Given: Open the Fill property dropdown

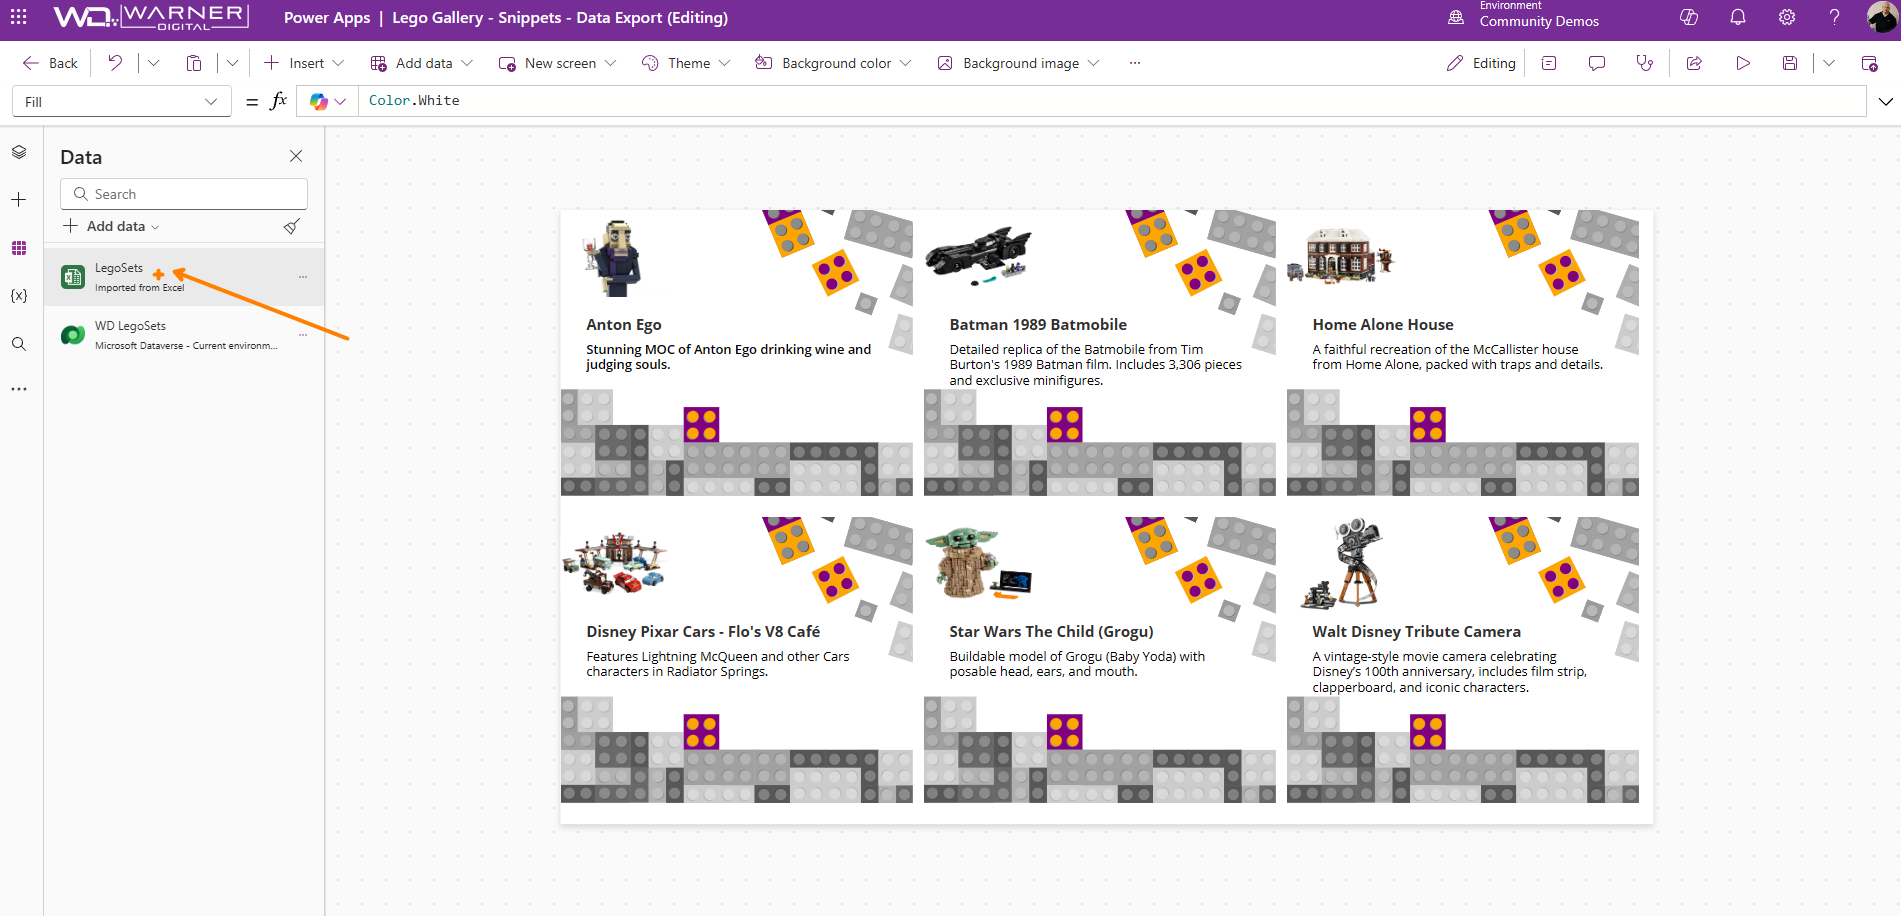Looking at the screenshot, I should click(121, 102).
